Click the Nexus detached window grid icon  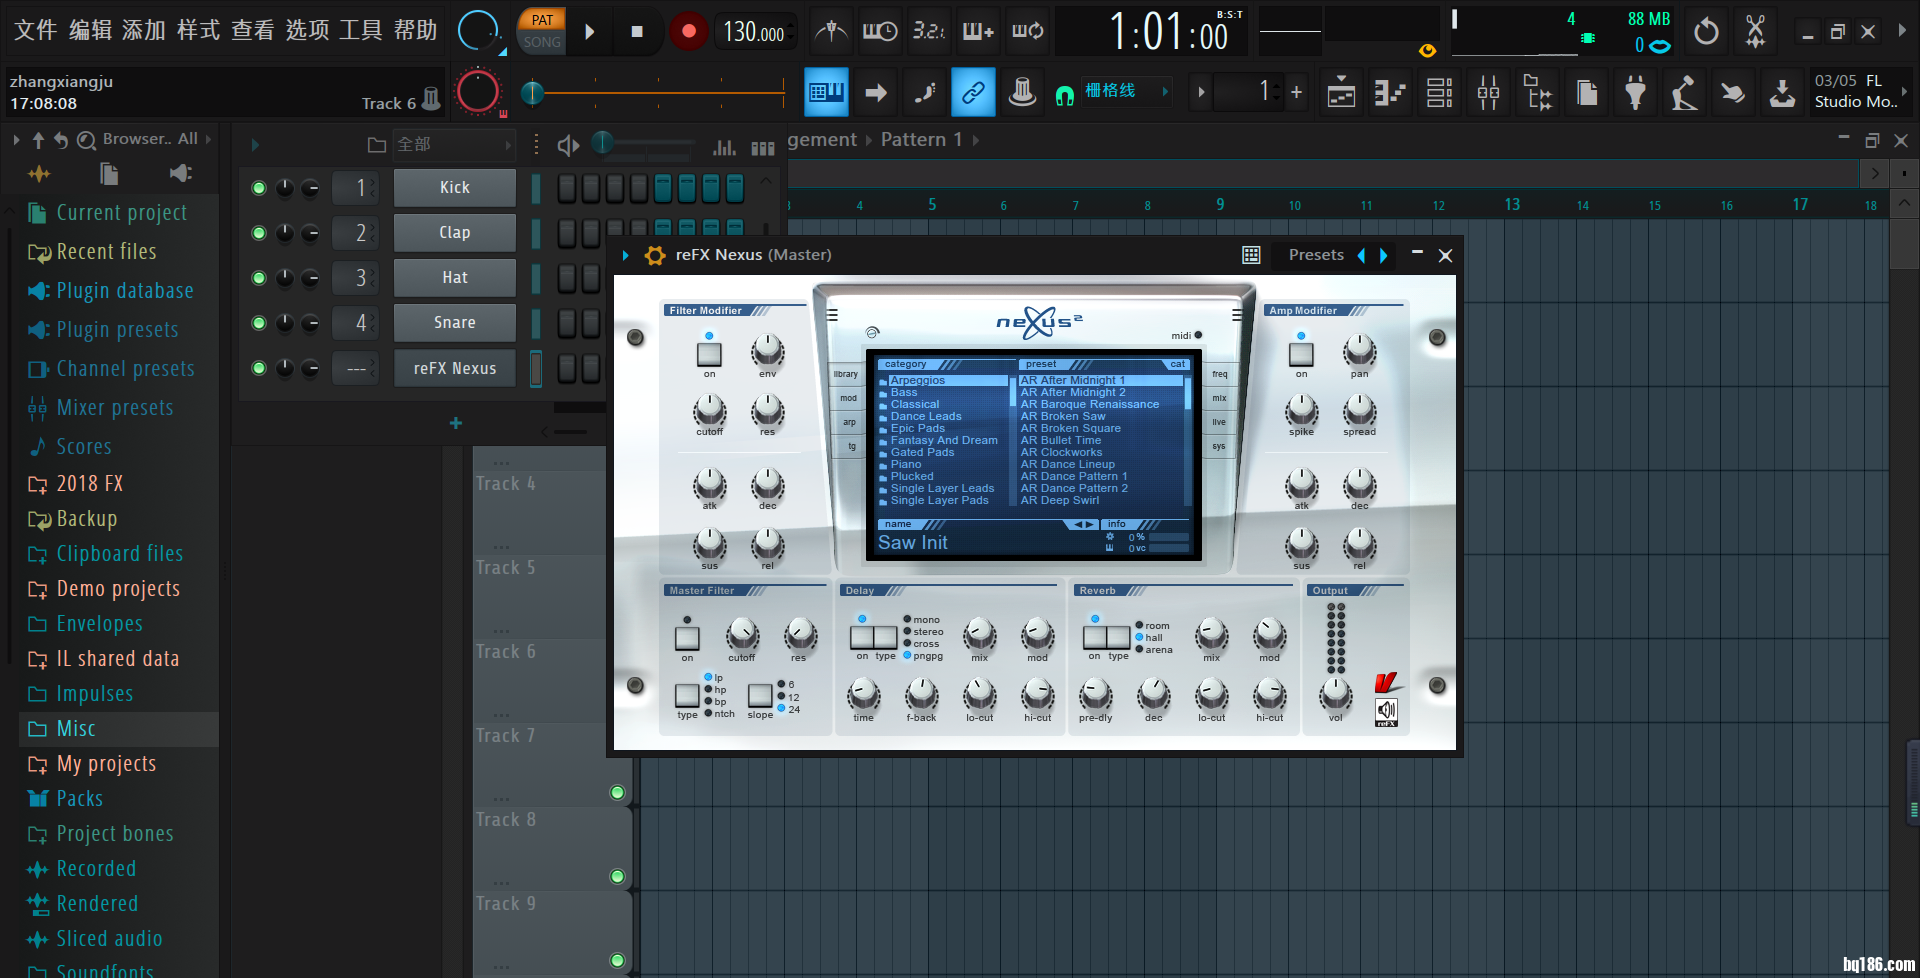tap(1251, 255)
